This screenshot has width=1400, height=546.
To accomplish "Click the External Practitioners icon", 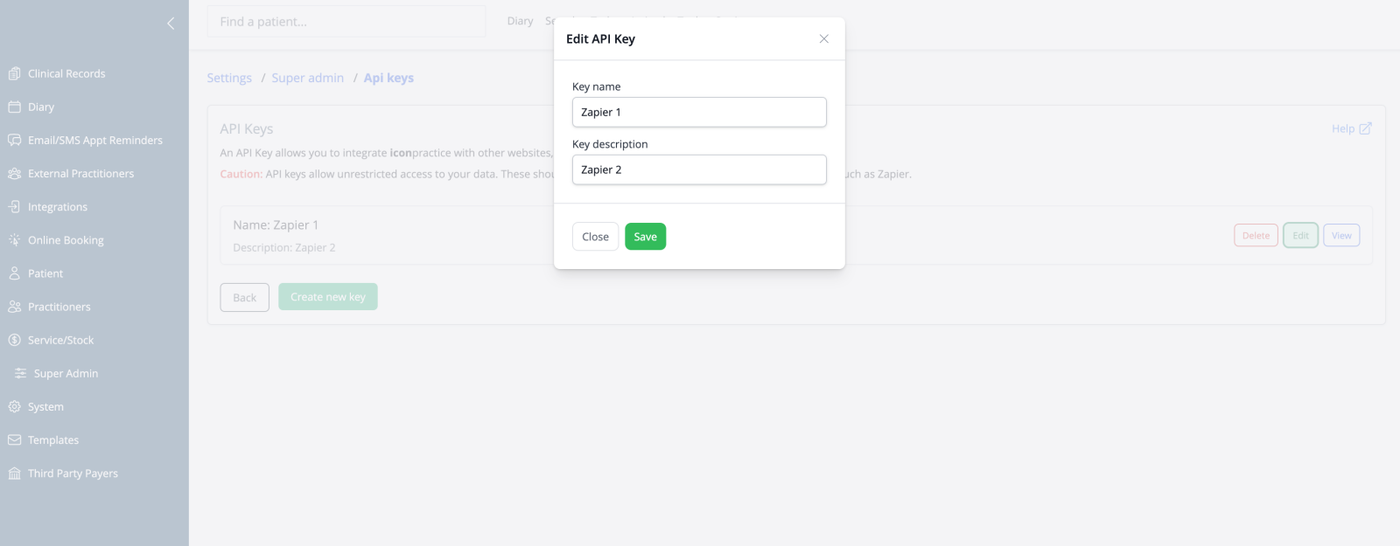I will point(14,173).
